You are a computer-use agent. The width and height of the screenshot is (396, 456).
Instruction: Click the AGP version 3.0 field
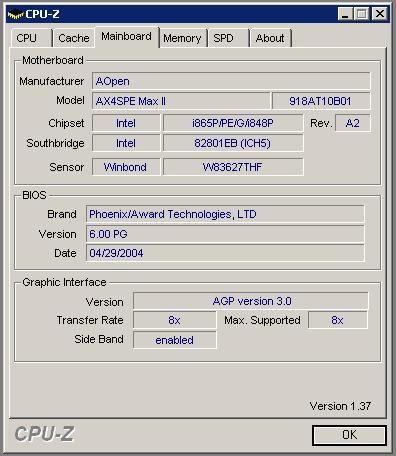click(x=251, y=301)
